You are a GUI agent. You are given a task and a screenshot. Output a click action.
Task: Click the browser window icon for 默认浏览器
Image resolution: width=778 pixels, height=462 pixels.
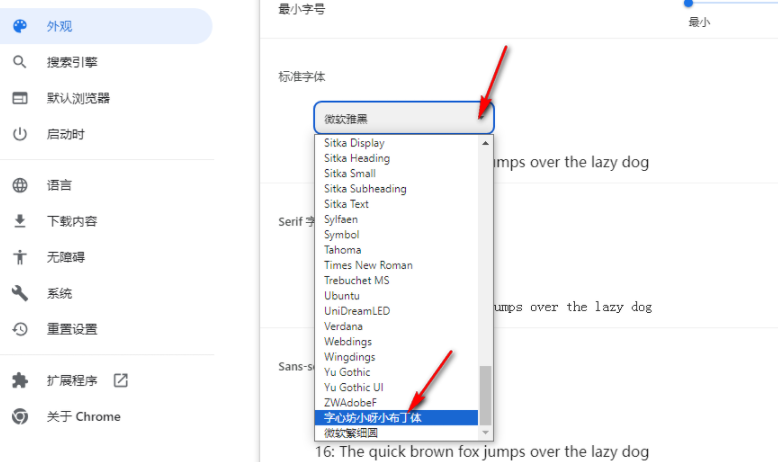[x=20, y=98]
